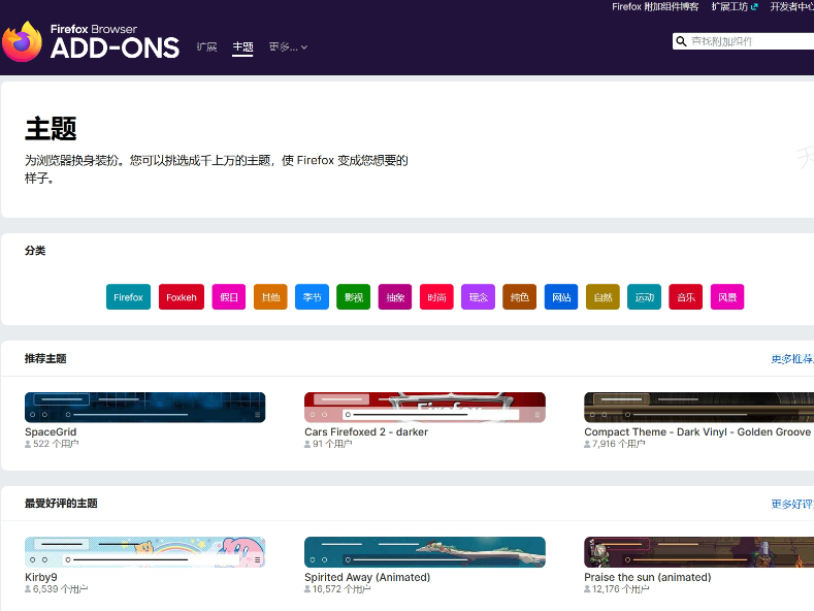The image size is (814, 611).
Task: Pick the 音乐 category button
Action: tap(686, 297)
